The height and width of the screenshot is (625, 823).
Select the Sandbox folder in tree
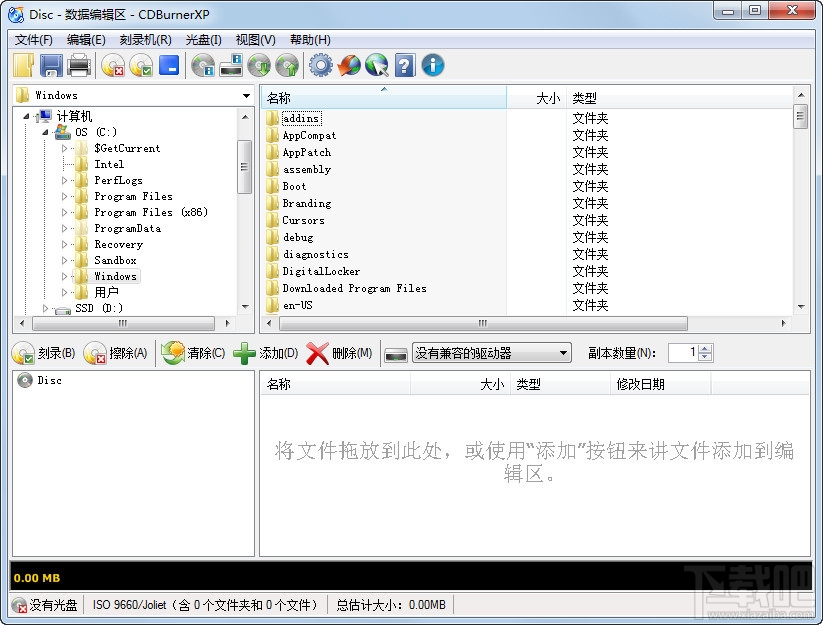coord(115,260)
